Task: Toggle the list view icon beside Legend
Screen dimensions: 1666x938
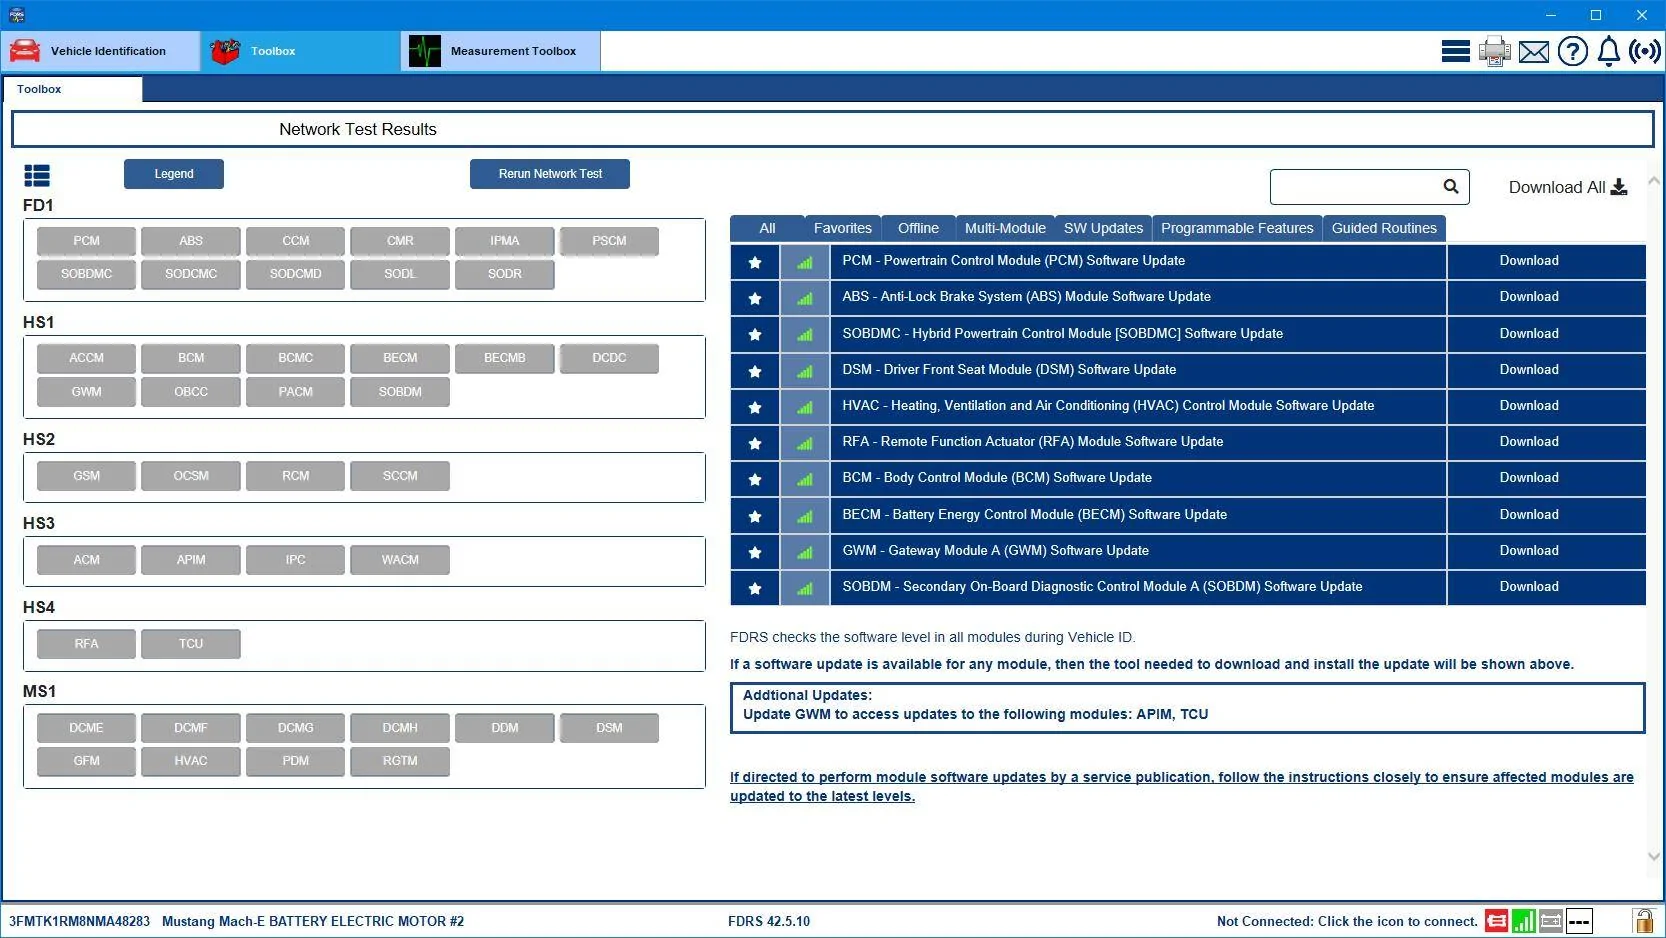Action: [x=37, y=176]
